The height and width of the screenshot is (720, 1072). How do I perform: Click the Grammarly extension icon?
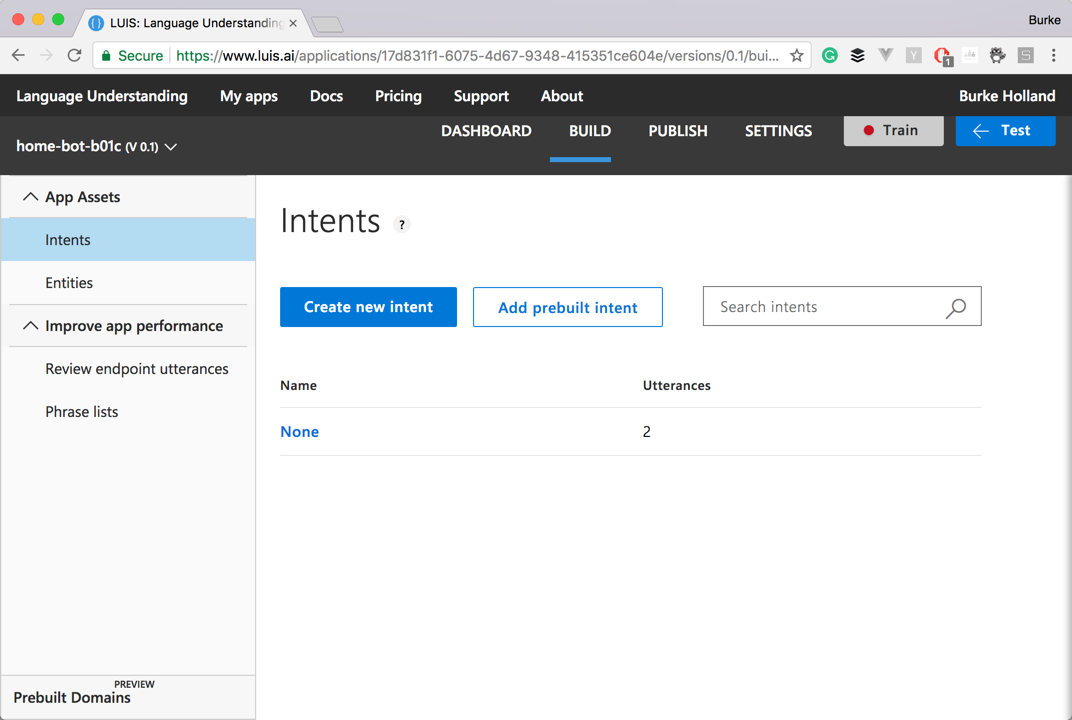pos(830,56)
